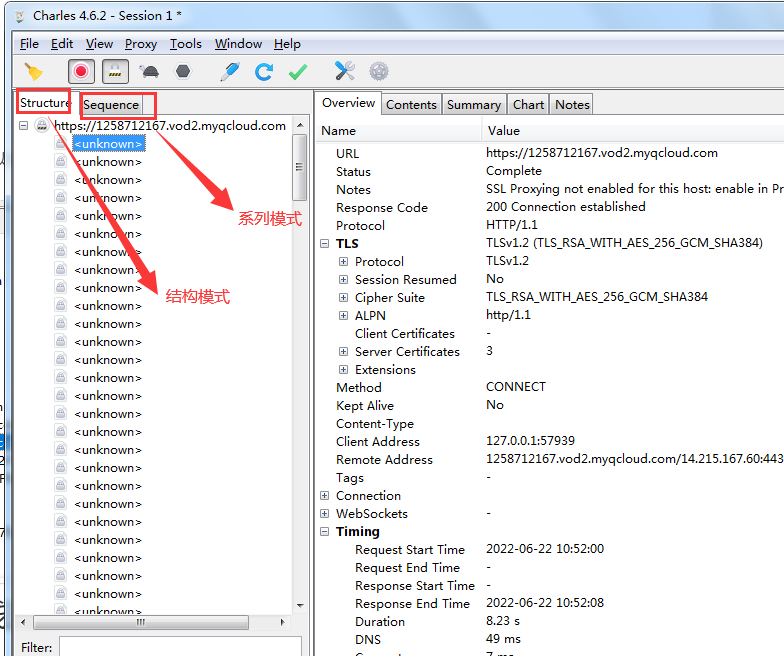Image resolution: width=784 pixels, height=656 pixels.
Task: Open the View menu
Action: (x=99, y=44)
